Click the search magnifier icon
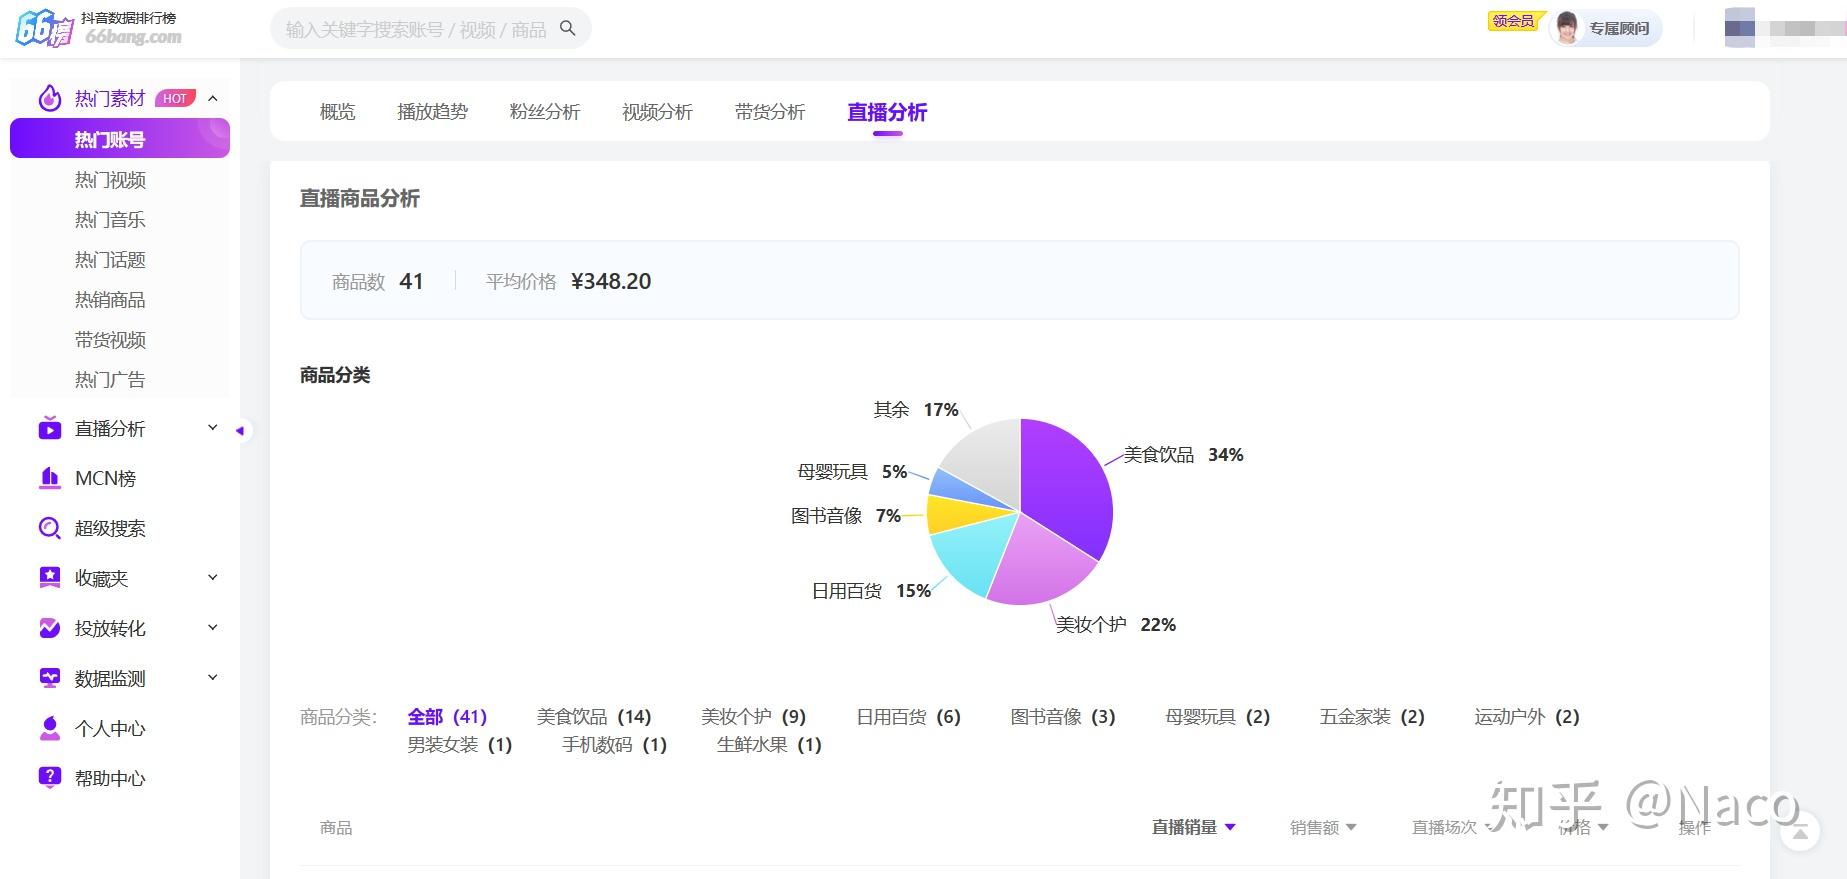Image resolution: width=1847 pixels, height=879 pixels. coord(567,29)
